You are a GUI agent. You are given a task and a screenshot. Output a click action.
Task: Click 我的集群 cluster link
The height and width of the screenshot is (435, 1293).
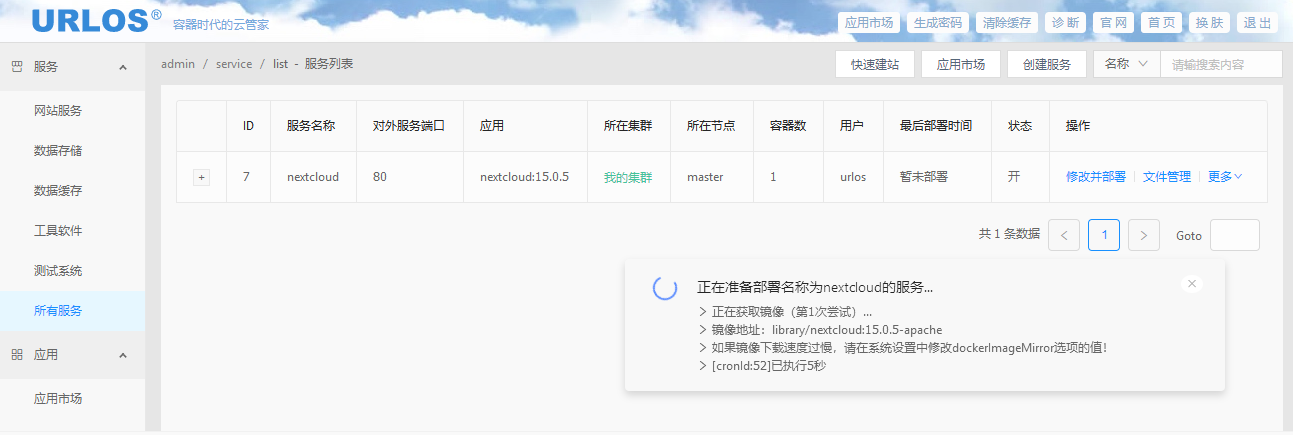(628, 178)
